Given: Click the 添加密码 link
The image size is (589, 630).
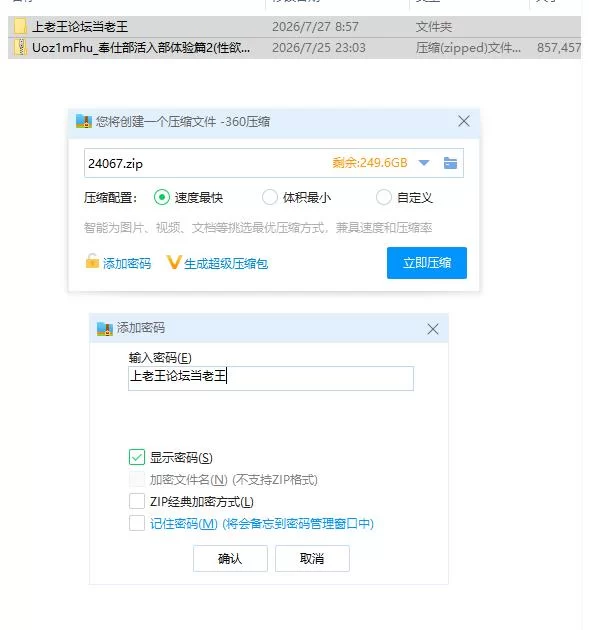Looking at the screenshot, I should (127, 264).
